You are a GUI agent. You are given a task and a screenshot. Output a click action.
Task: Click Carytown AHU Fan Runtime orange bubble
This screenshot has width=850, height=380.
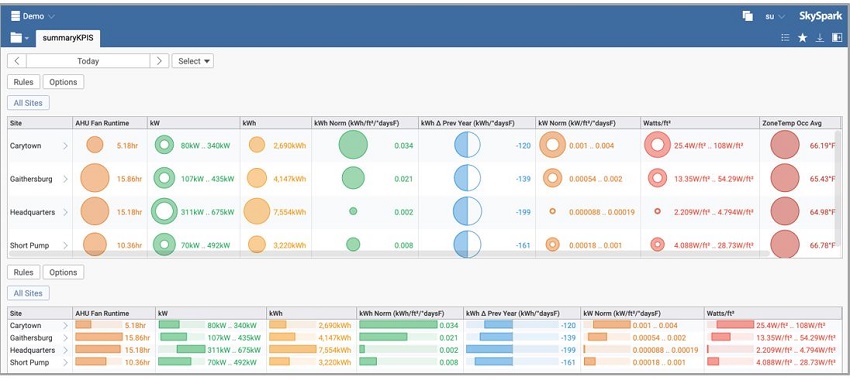pyautogui.click(x=94, y=145)
